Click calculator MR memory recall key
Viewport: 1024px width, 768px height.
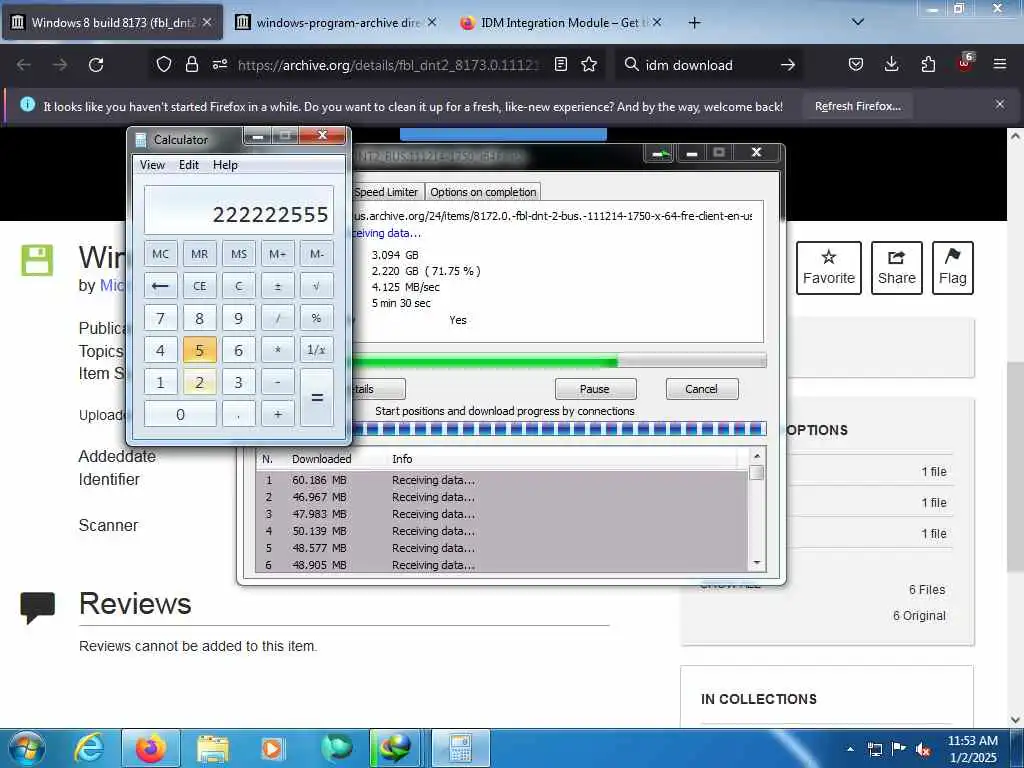click(200, 254)
